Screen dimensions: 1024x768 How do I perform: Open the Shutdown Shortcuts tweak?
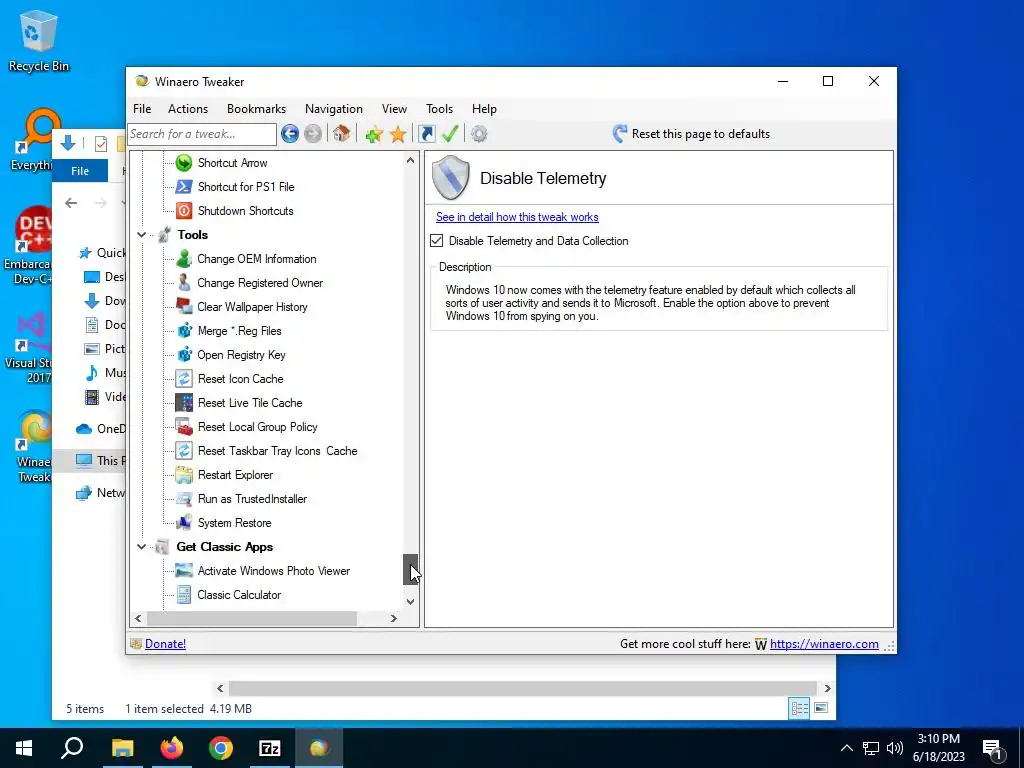point(245,211)
